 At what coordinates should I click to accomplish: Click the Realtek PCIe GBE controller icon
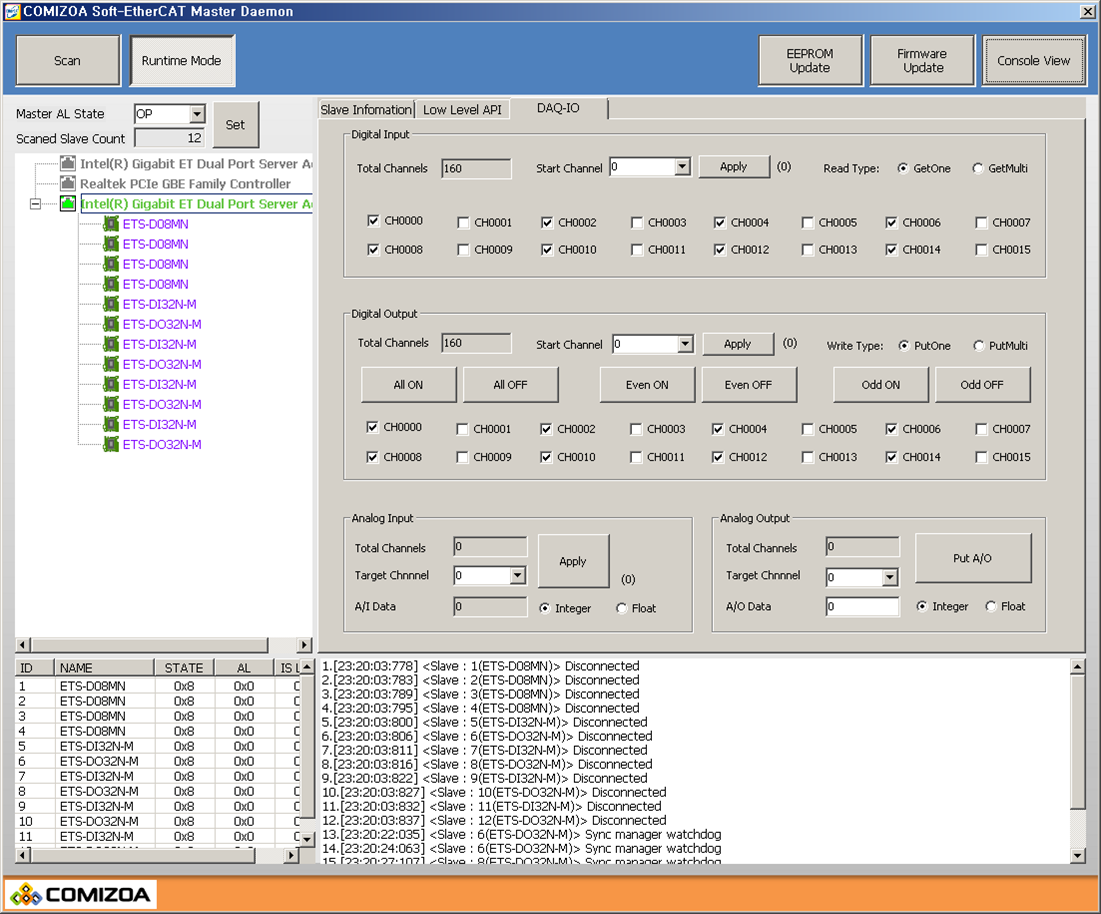pyautogui.click(x=68, y=183)
